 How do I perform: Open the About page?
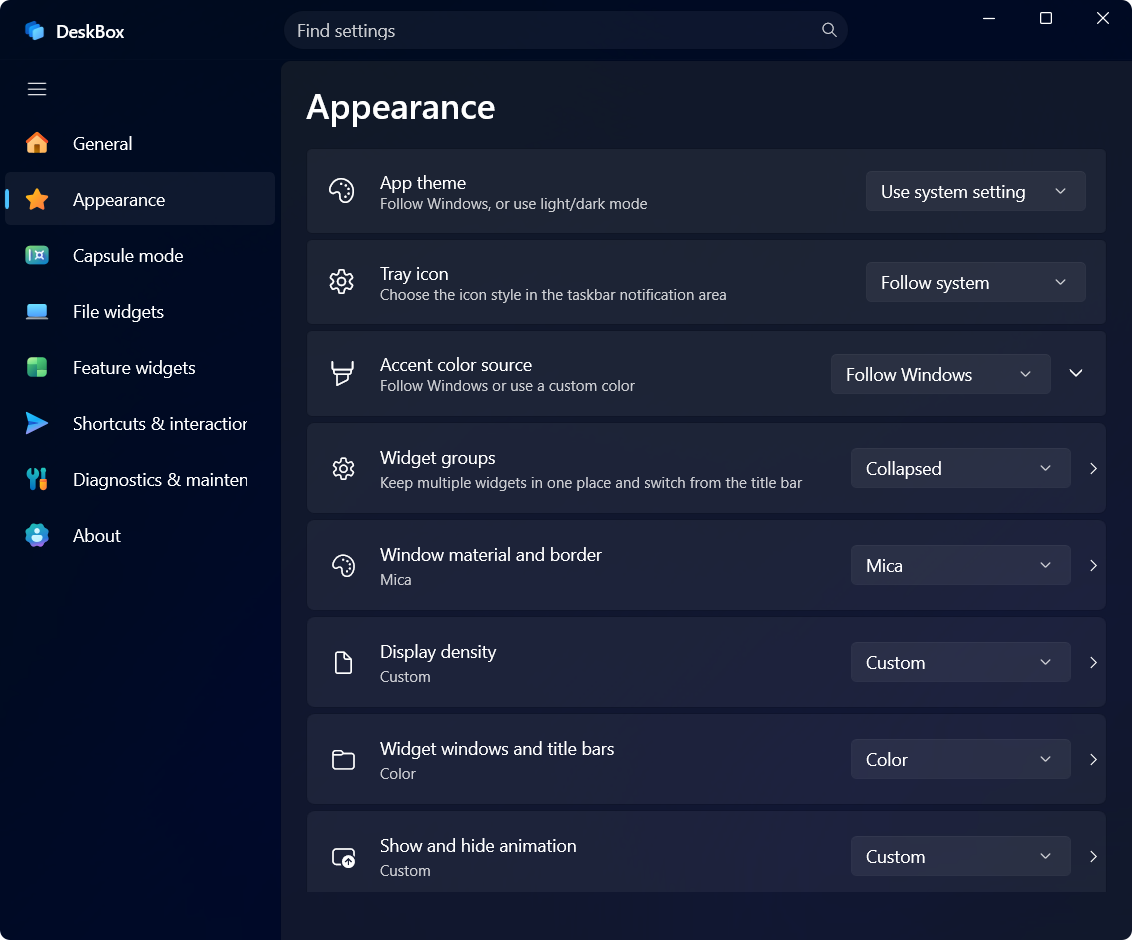[x=140, y=535]
